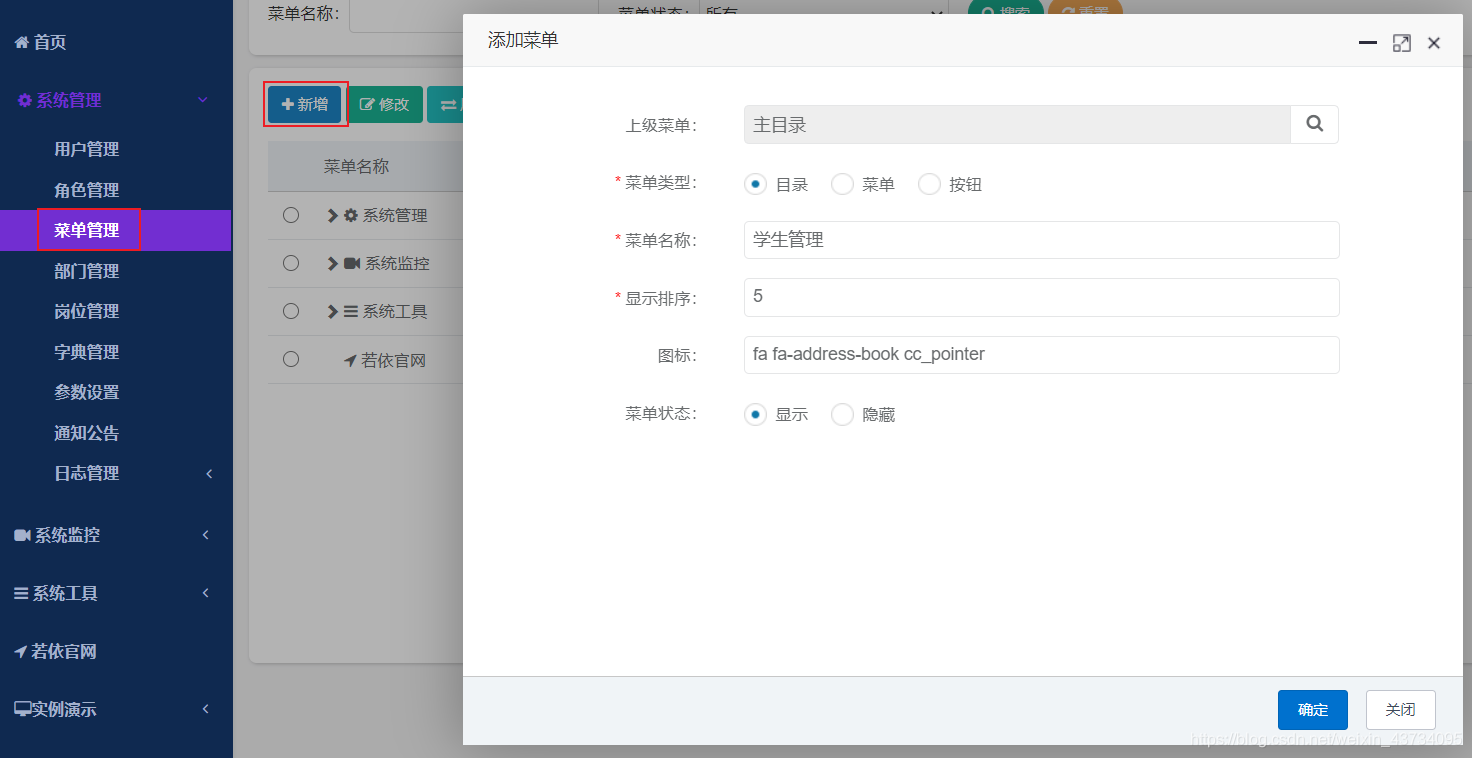
Task: Expand the 日志管理 submenu arrow
Action: tap(209, 474)
